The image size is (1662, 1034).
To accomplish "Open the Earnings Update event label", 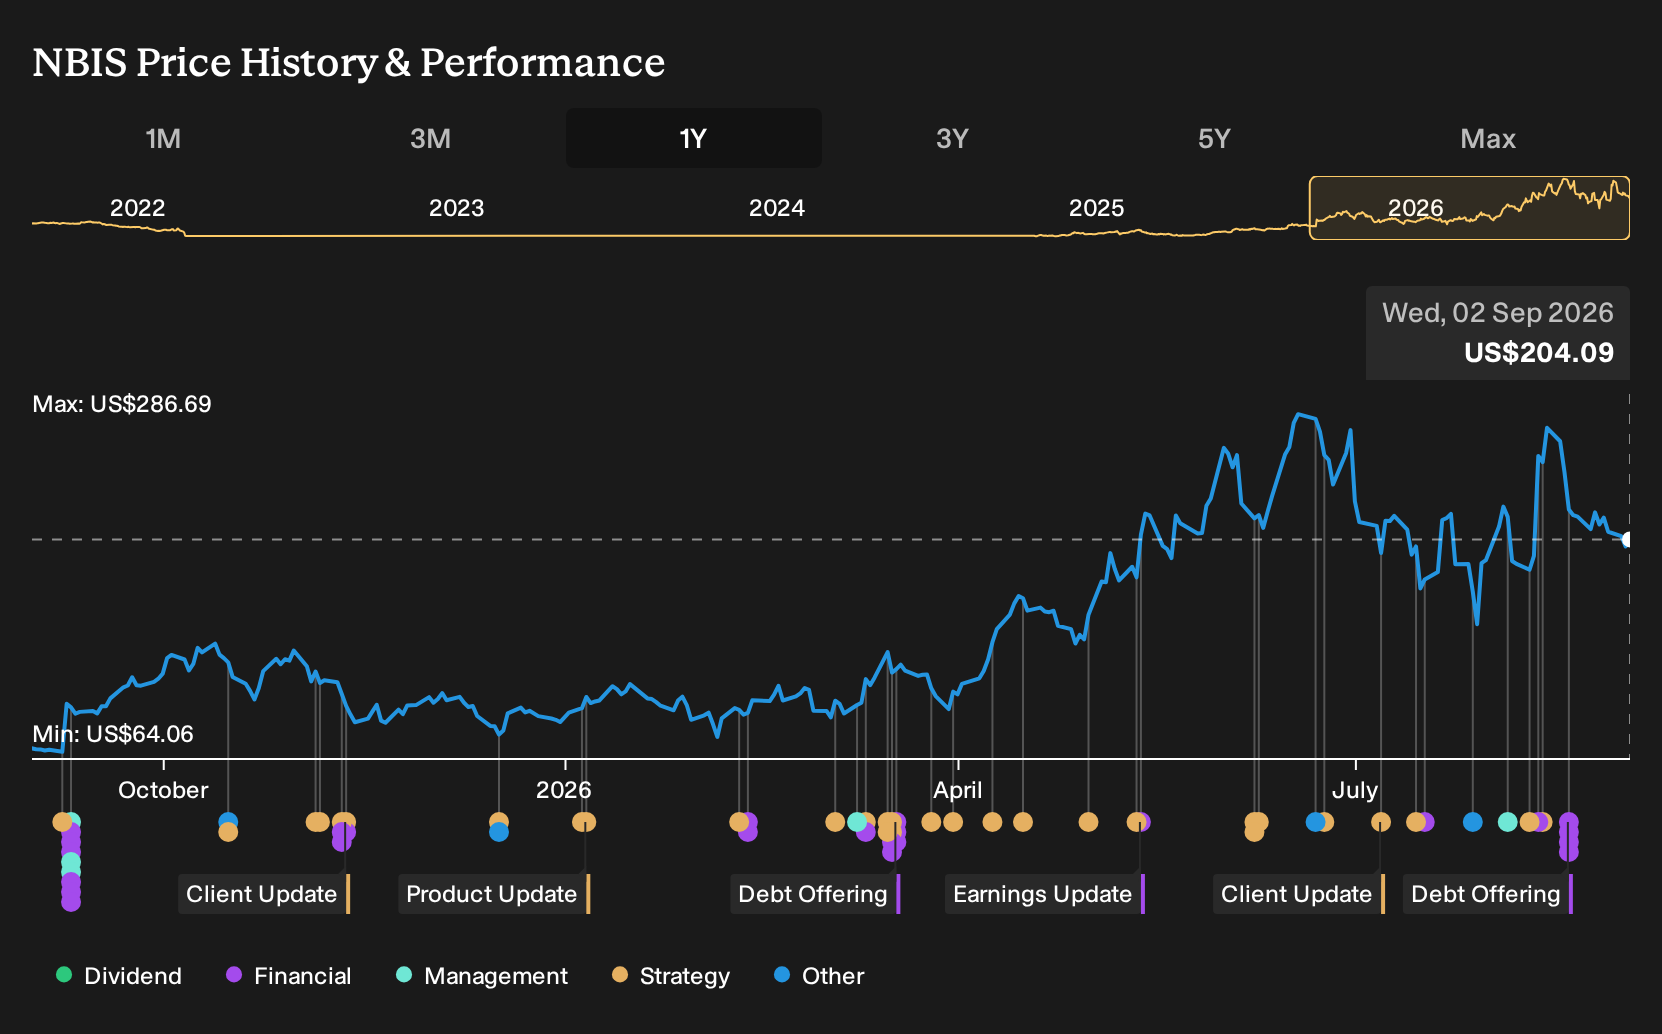I will (1045, 894).
